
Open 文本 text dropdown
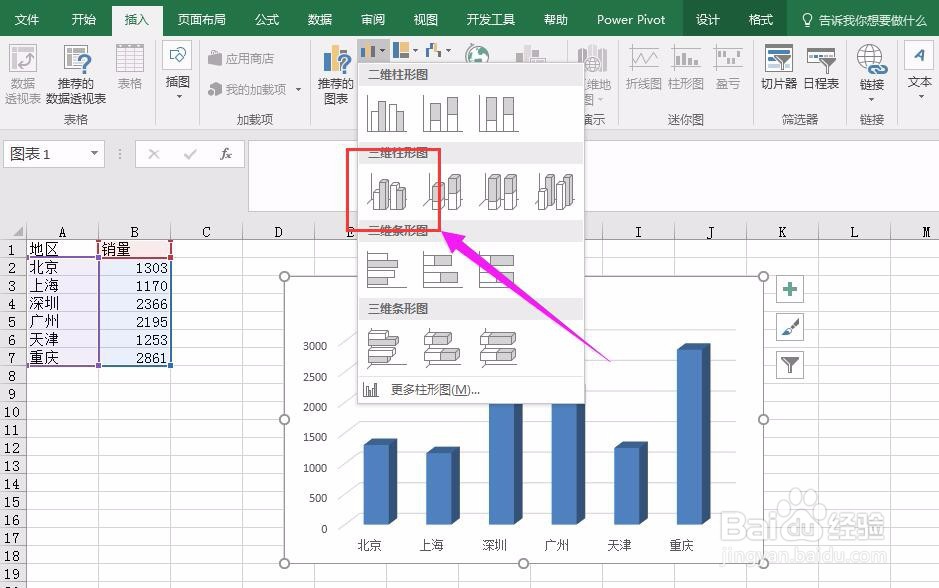pyautogui.click(x=919, y=71)
